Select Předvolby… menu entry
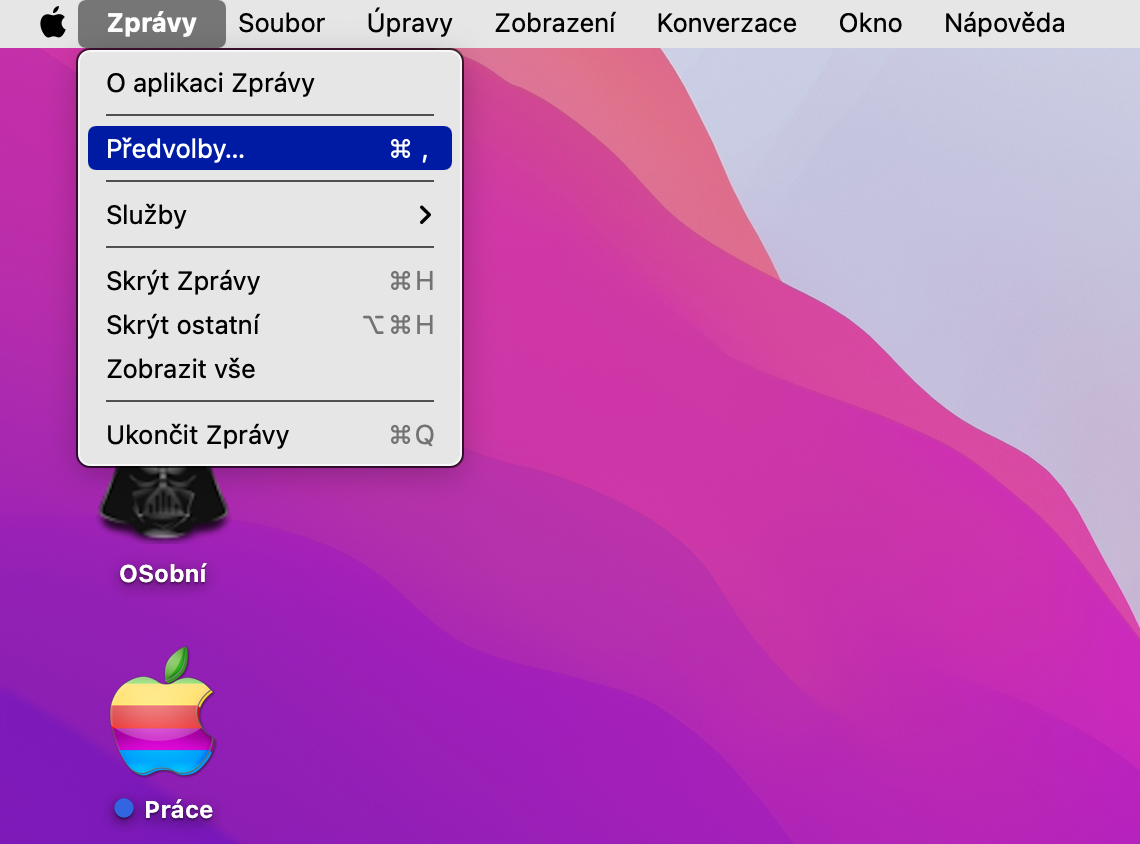This screenshot has height=844, width=1140. pyautogui.click(x=270, y=148)
